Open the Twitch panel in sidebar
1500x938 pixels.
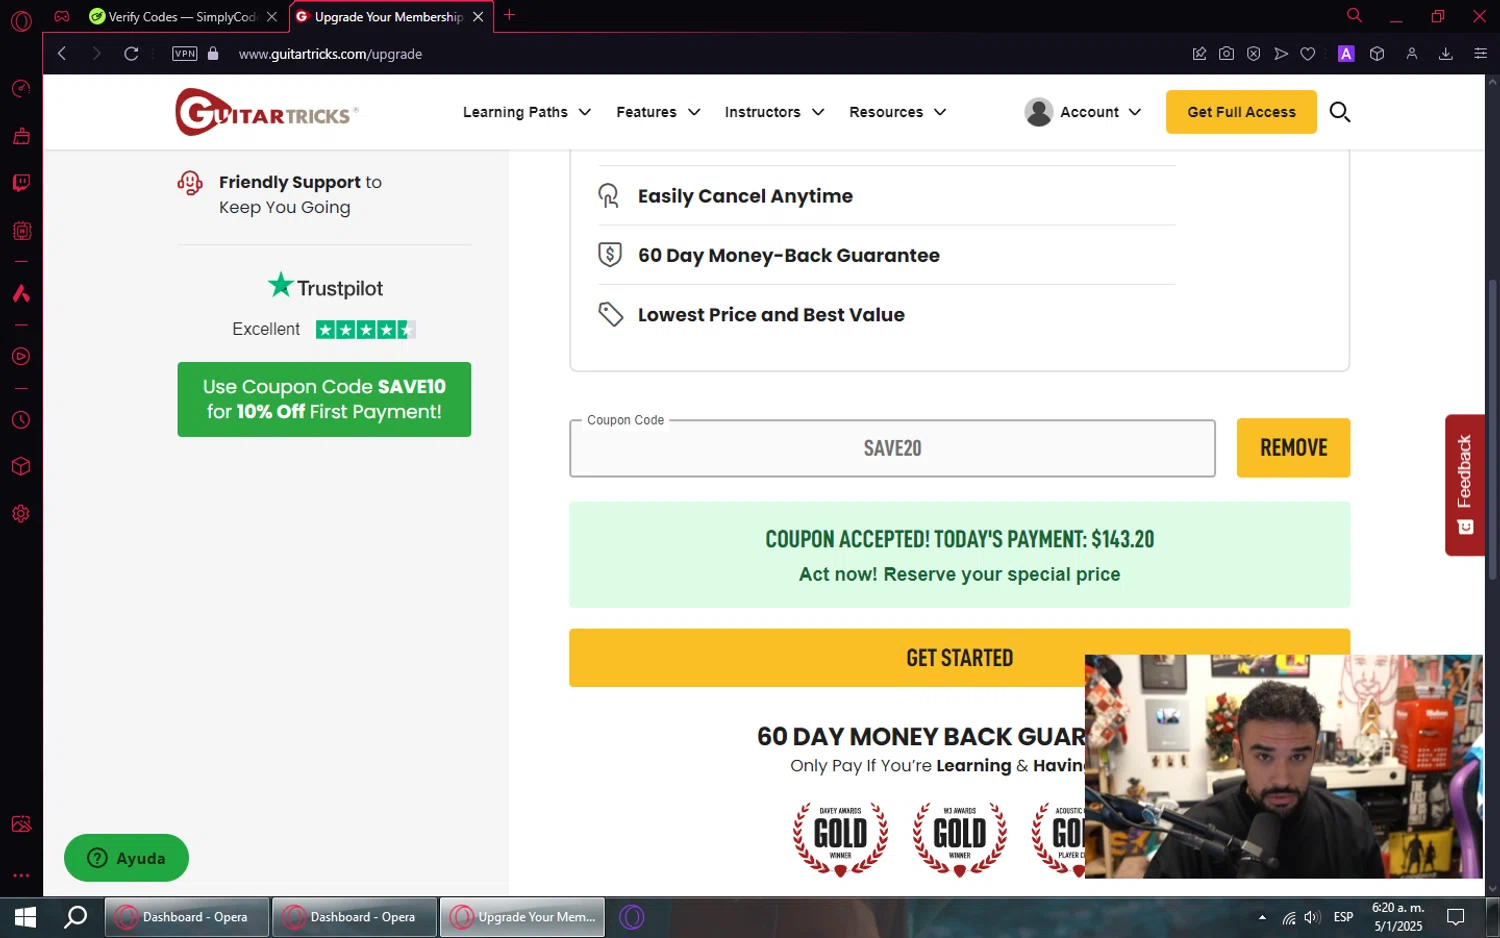tap(21, 183)
